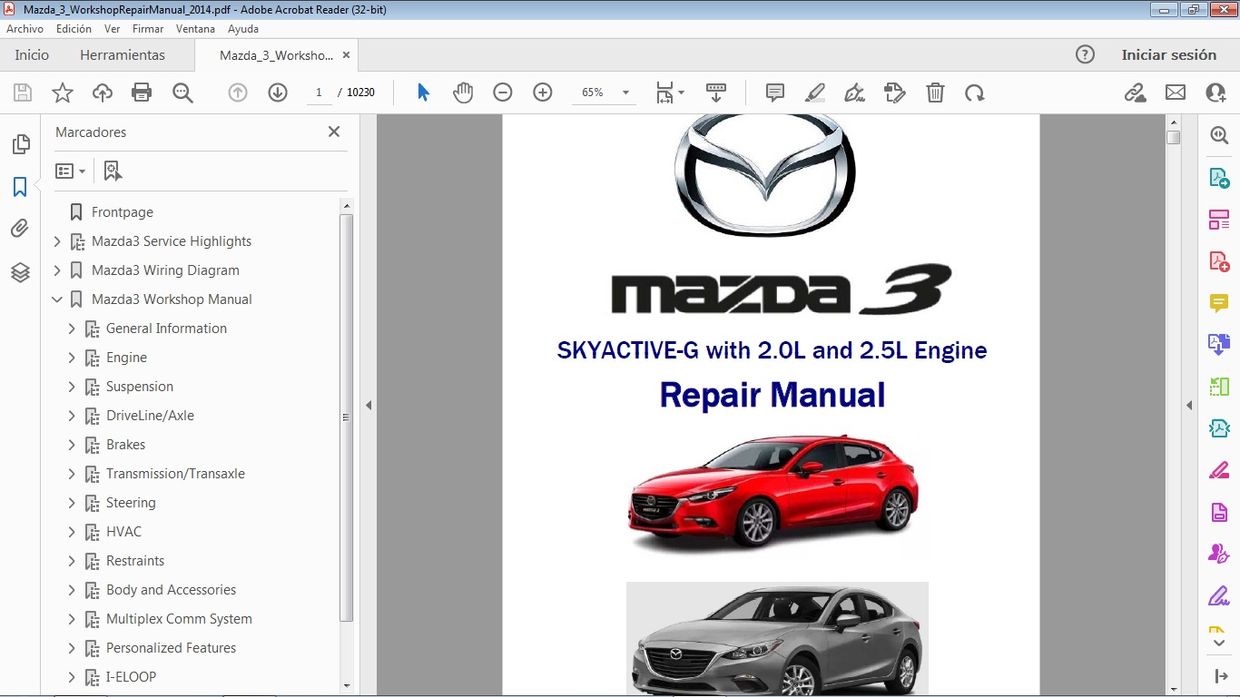Image resolution: width=1240 pixels, height=697 pixels.
Task: Toggle the bookmarks panel icon
Action: tap(20, 187)
